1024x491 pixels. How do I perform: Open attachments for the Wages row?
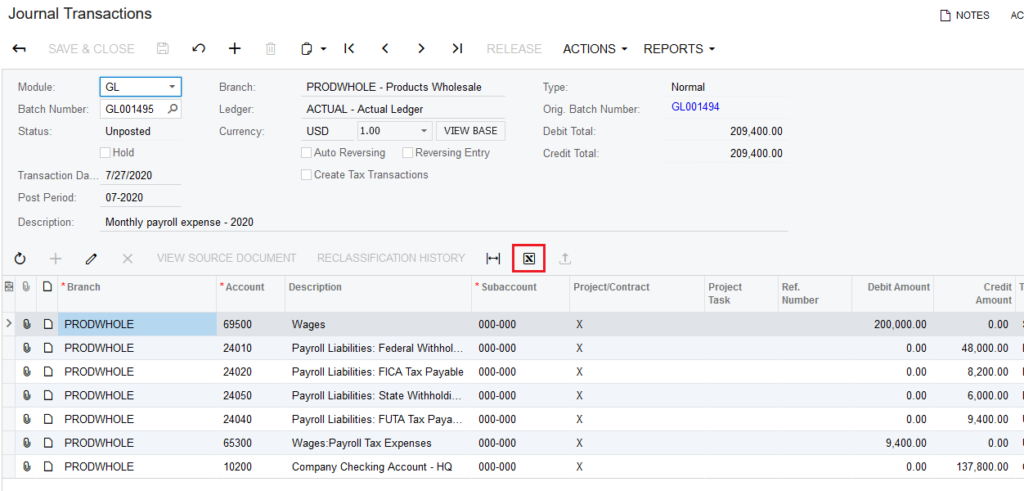point(27,325)
